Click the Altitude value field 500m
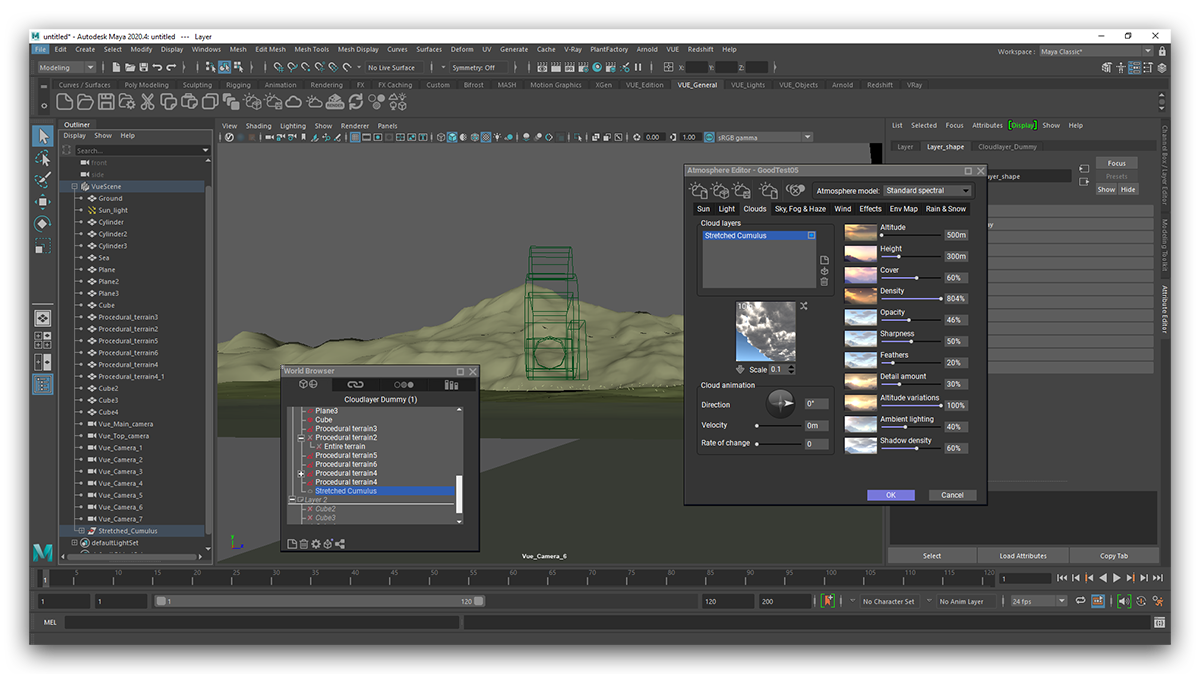 tap(957, 235)
